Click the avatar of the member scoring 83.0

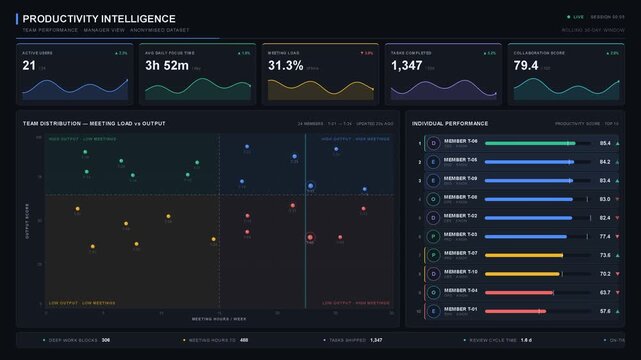[433, 199]
